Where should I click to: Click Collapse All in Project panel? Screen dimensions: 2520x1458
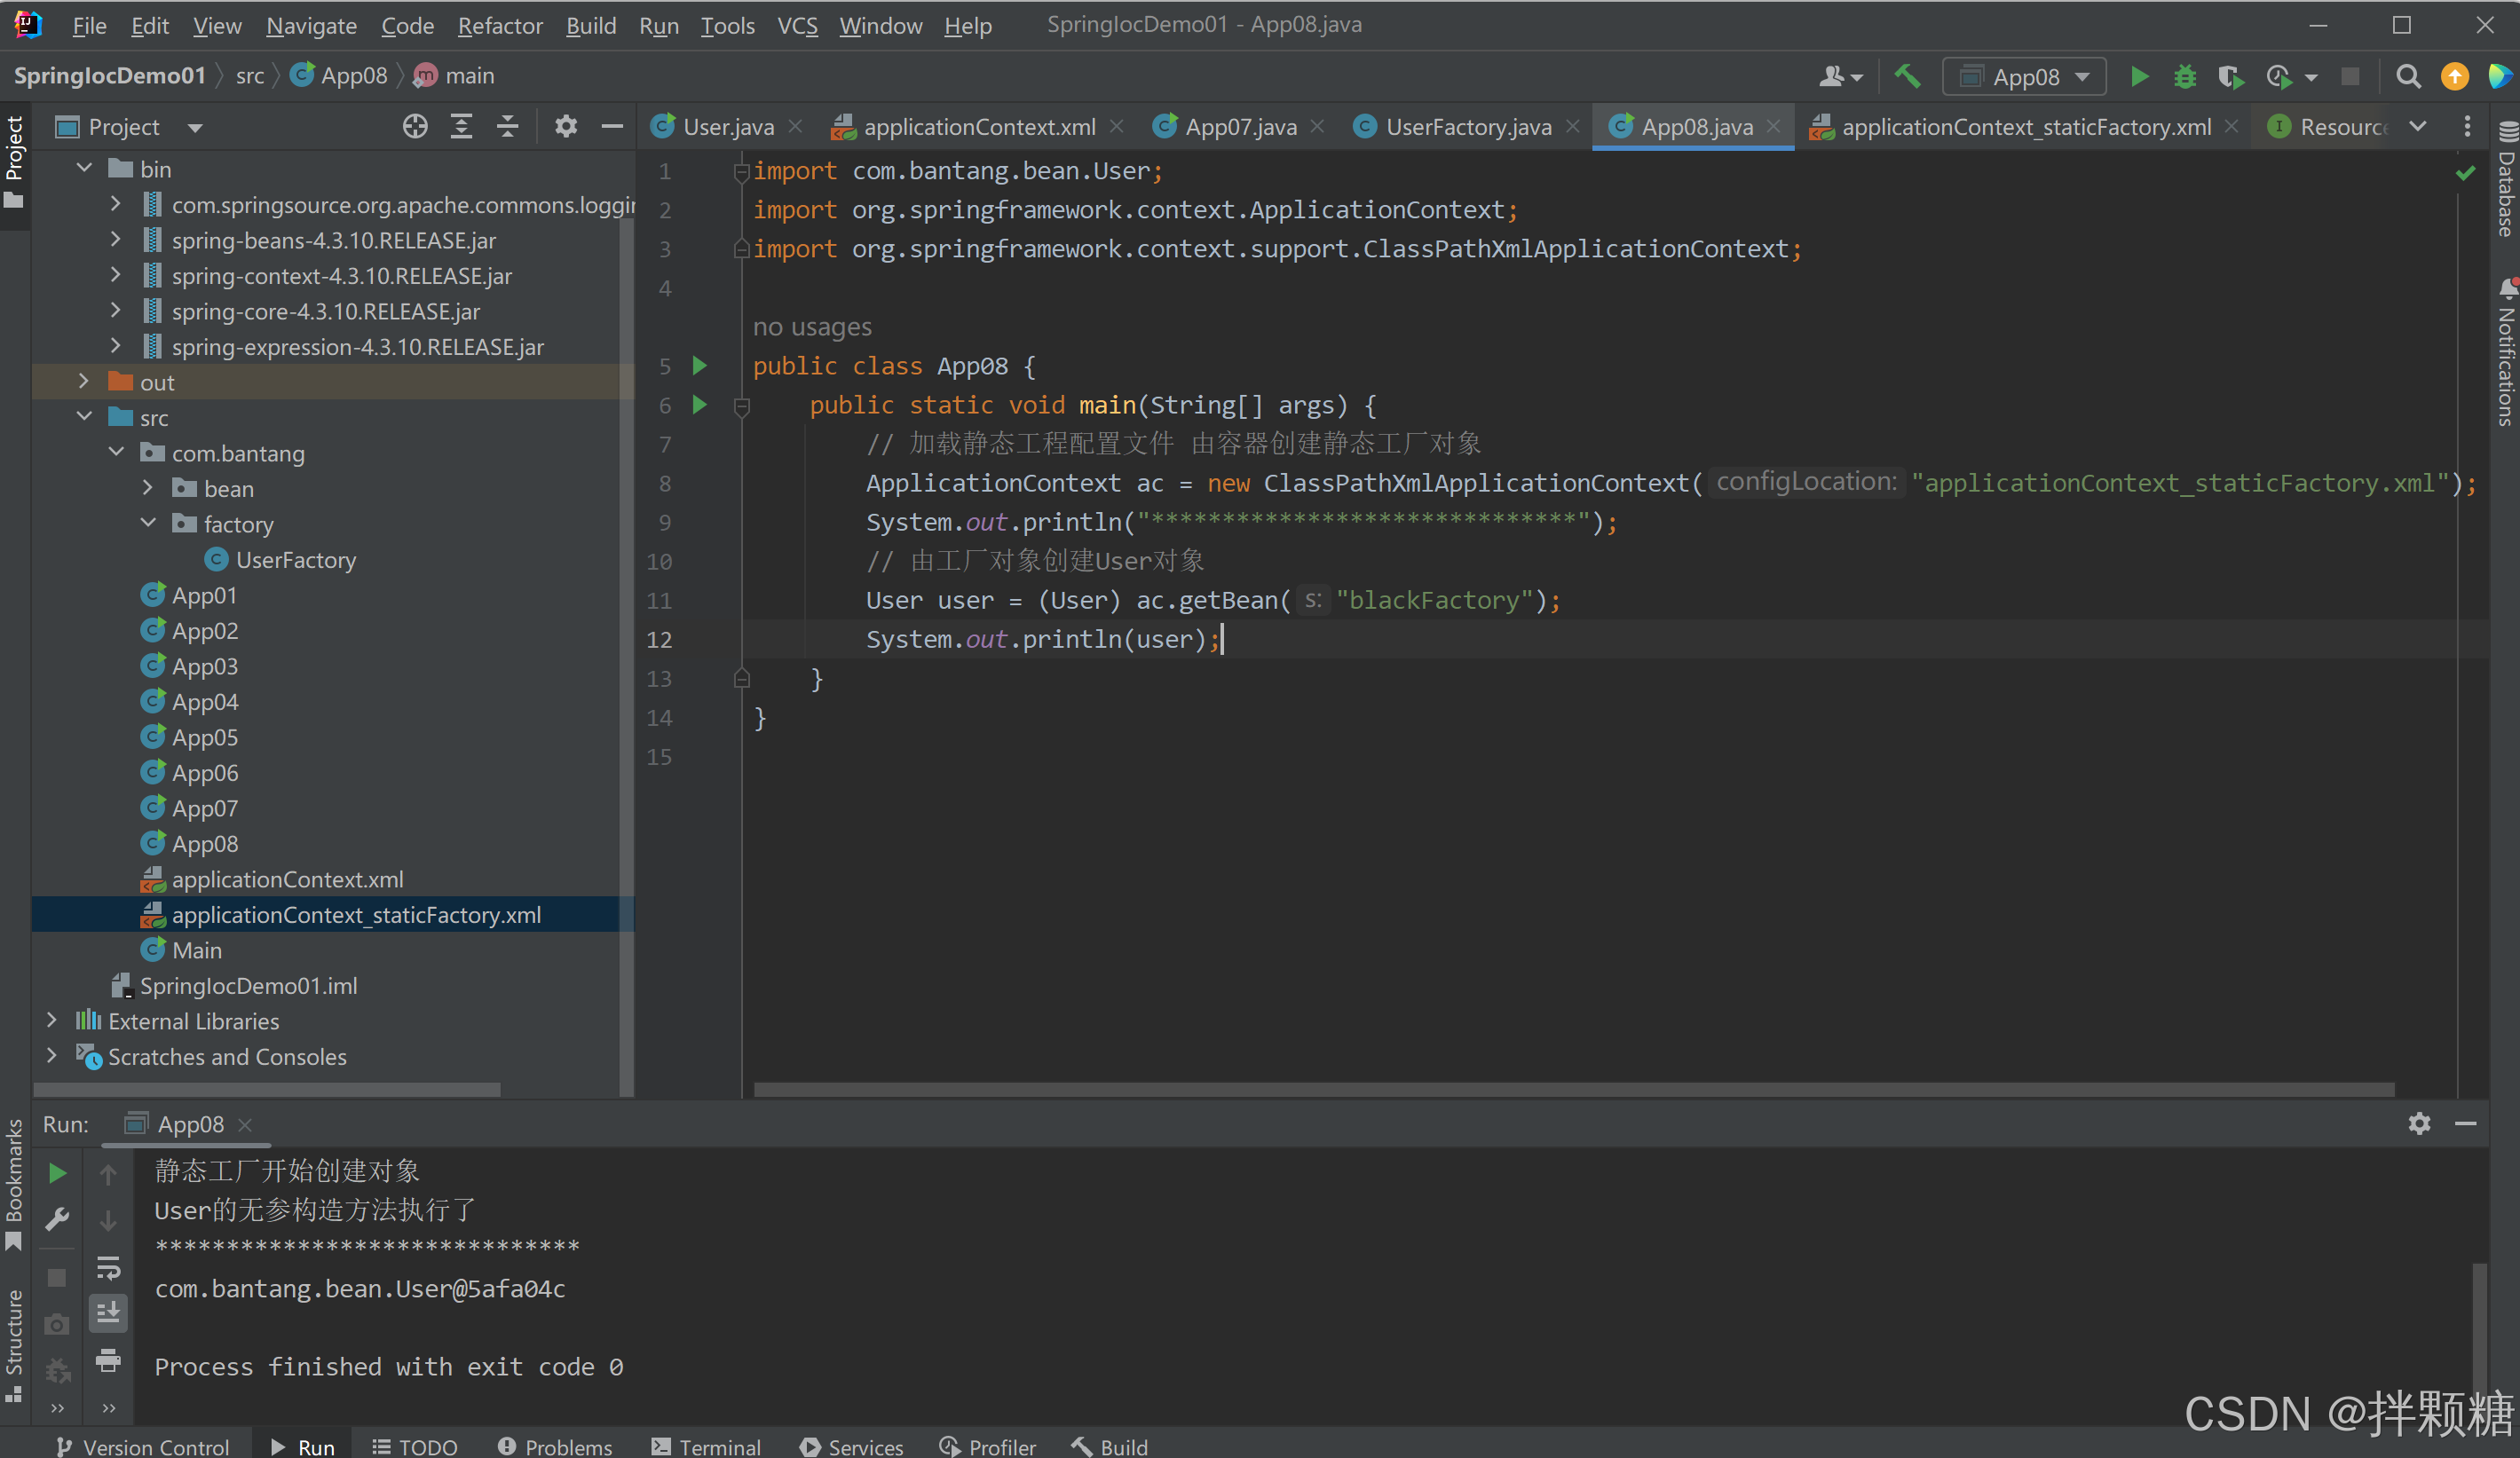[508, 127]
